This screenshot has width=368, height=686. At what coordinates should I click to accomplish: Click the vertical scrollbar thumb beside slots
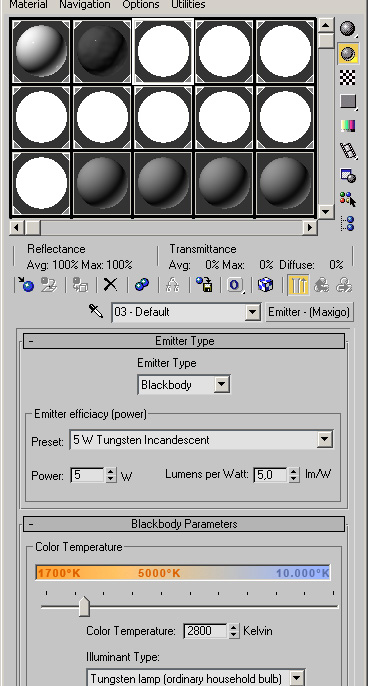click(325, 40)
